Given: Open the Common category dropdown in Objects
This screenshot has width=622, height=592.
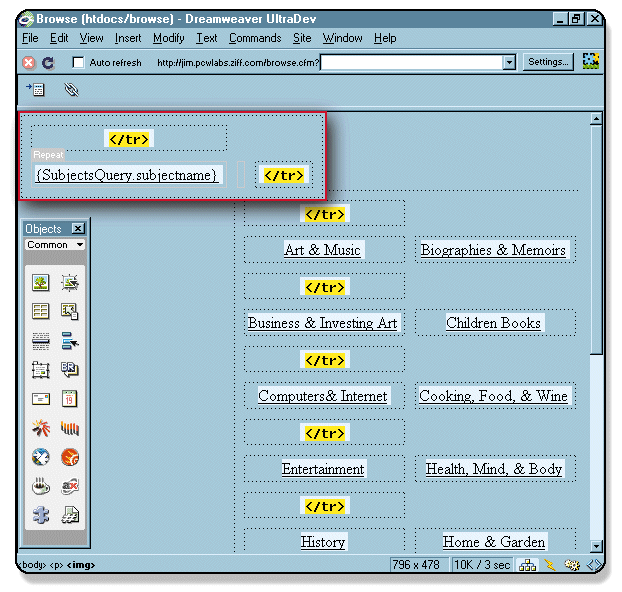Looking at the screenshot, I should (x=55, y=245).
